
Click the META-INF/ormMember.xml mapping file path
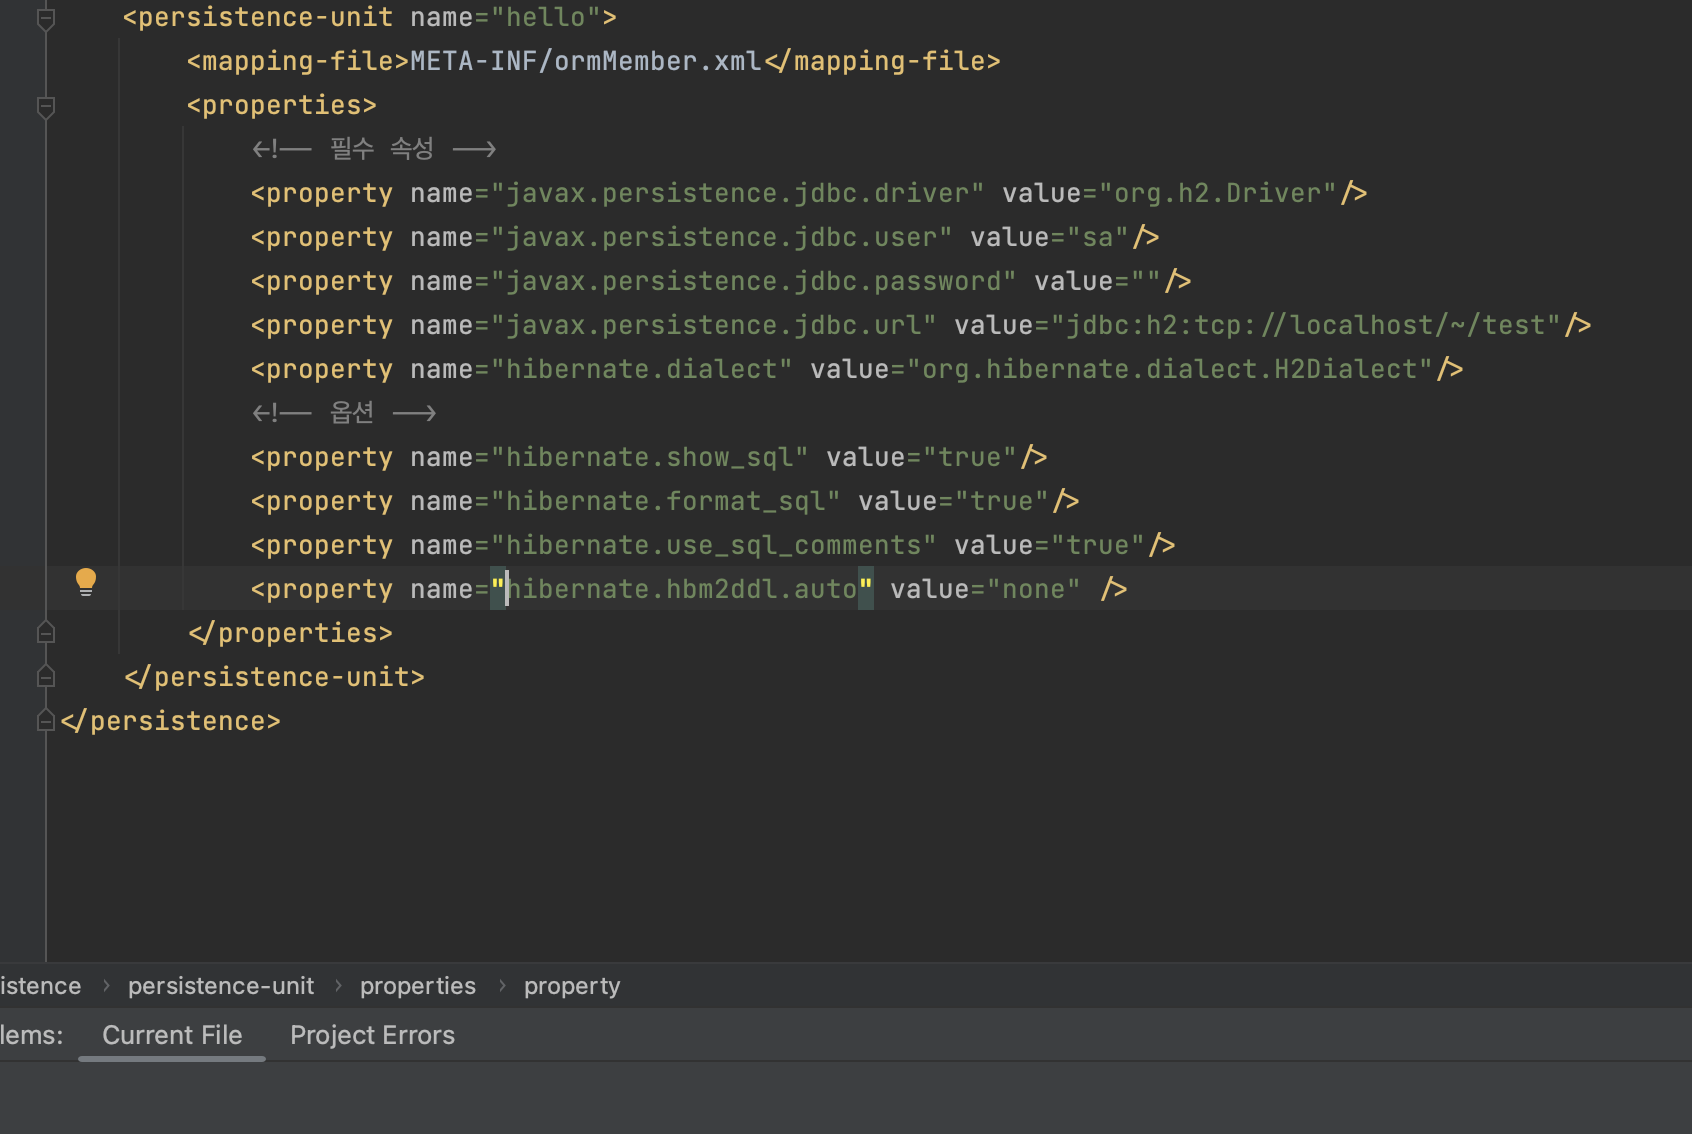coord(586,61)
